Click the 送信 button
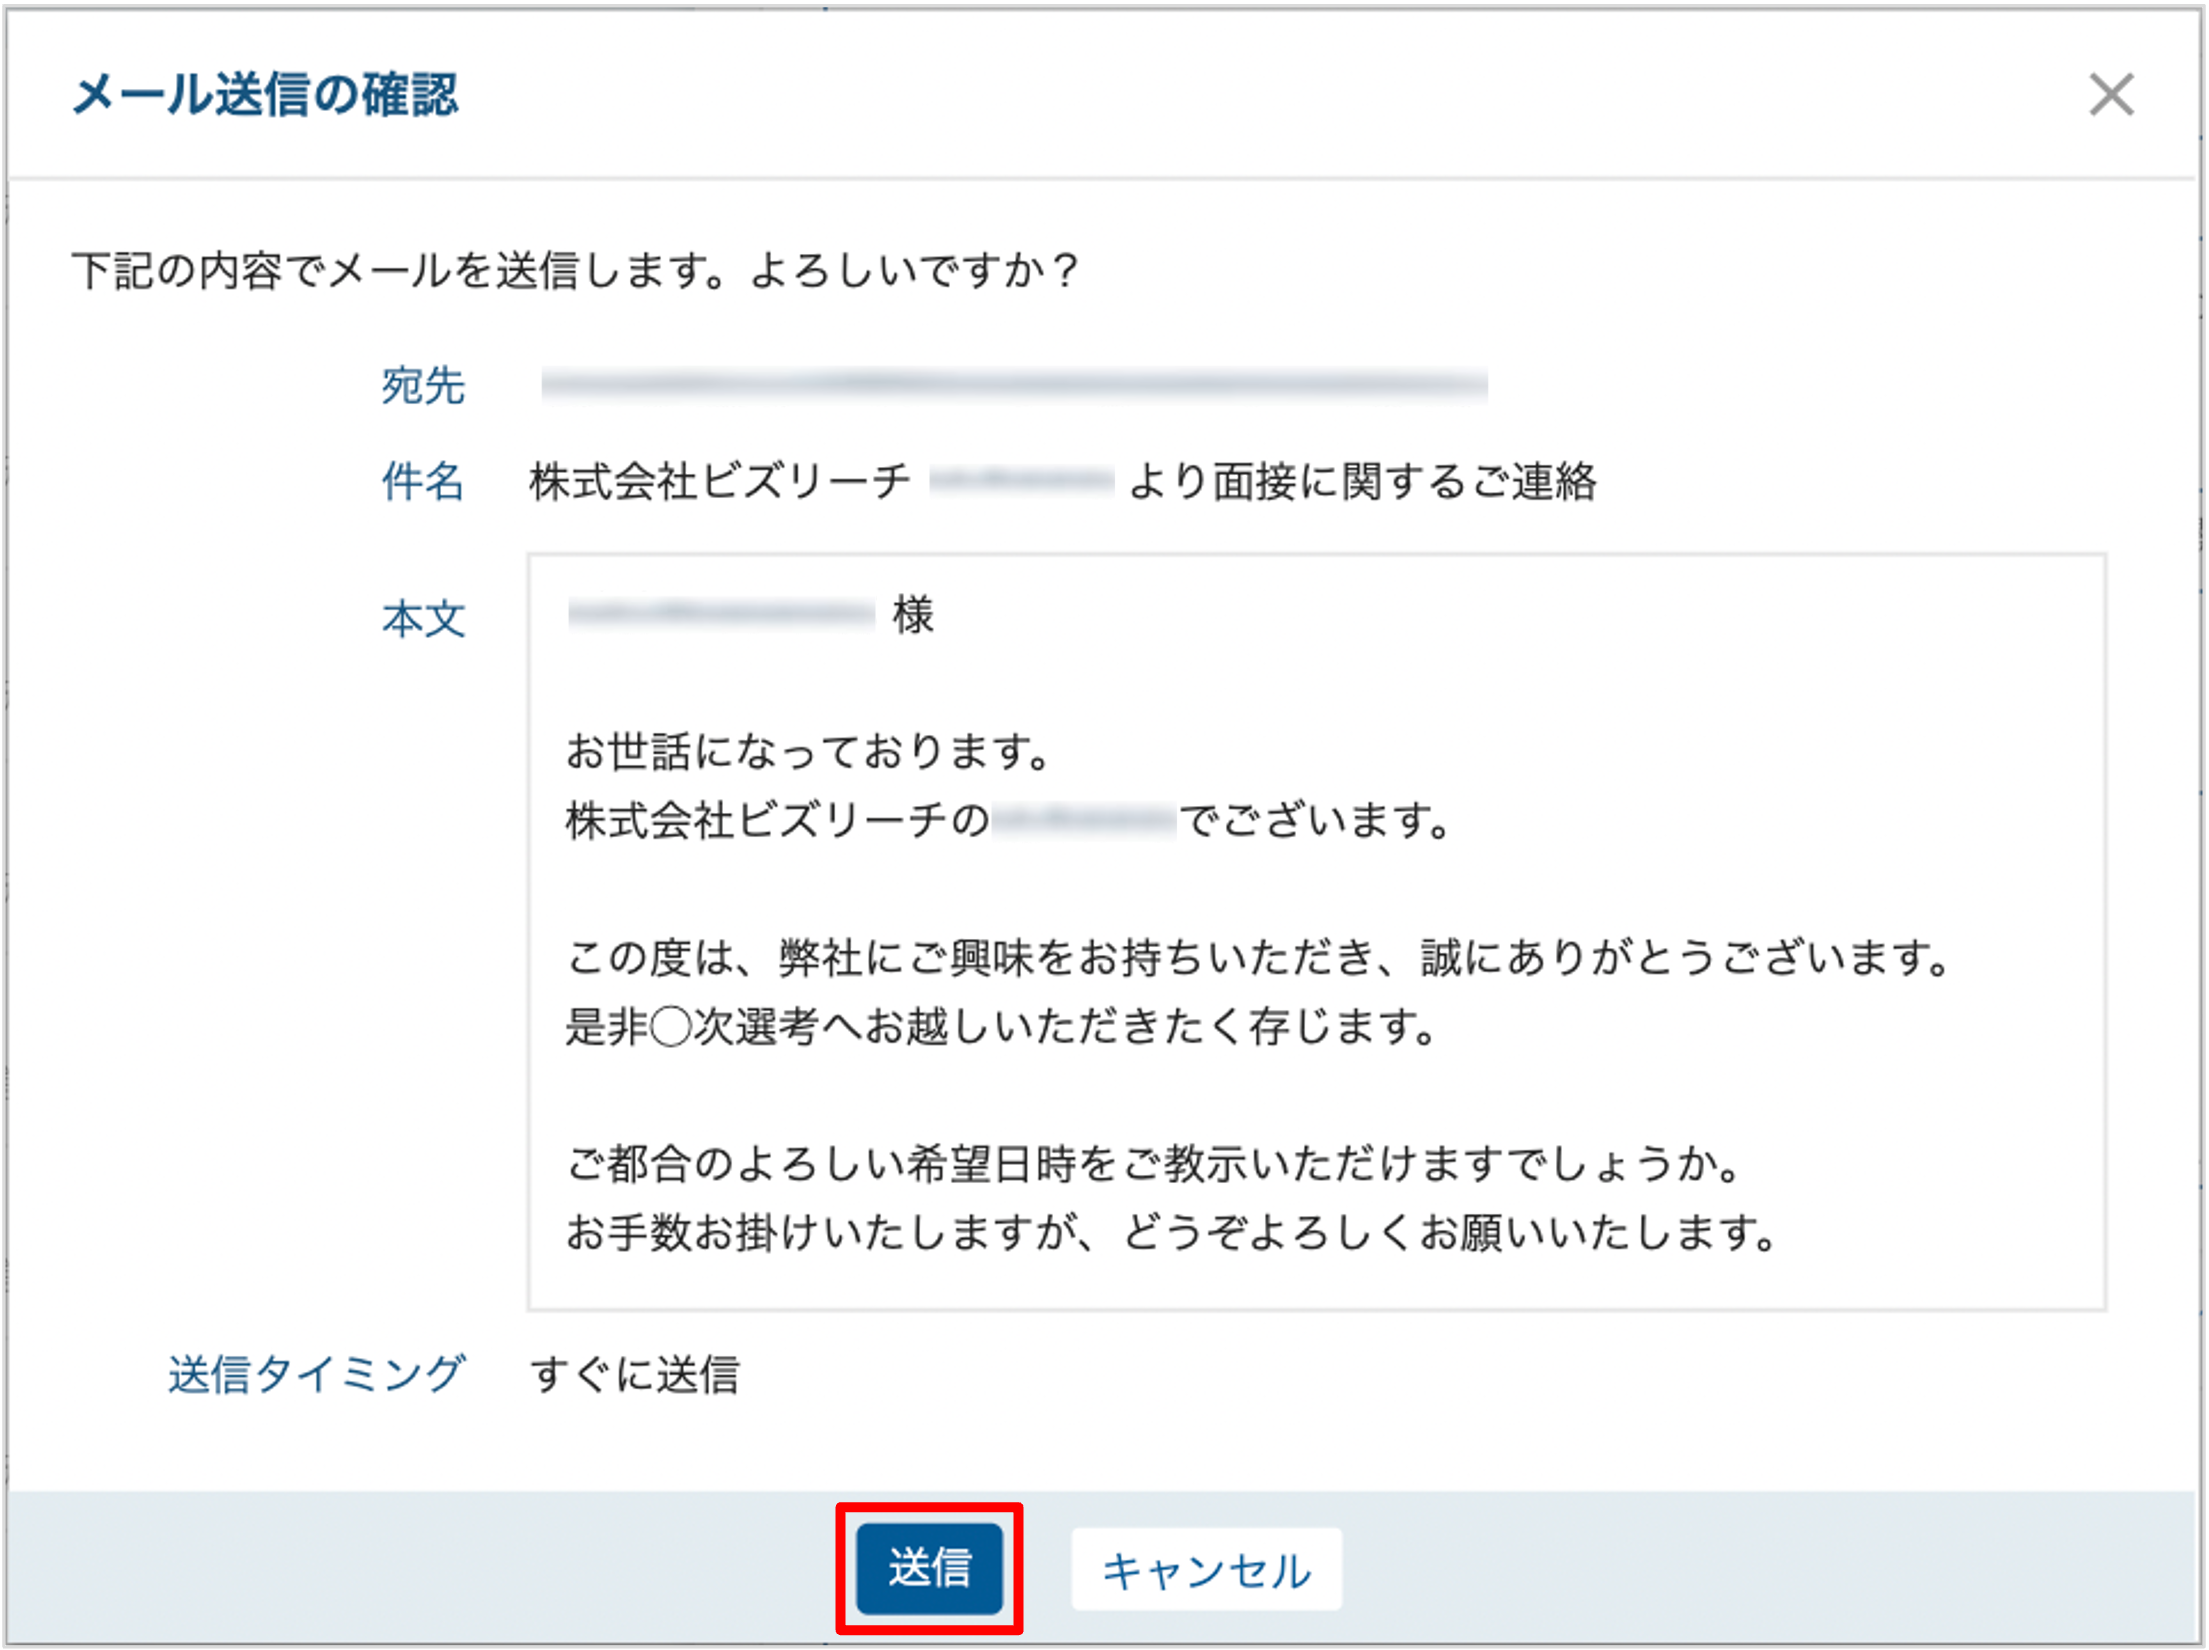Screen dimensions: 2209x1650 pos(929,1568)
